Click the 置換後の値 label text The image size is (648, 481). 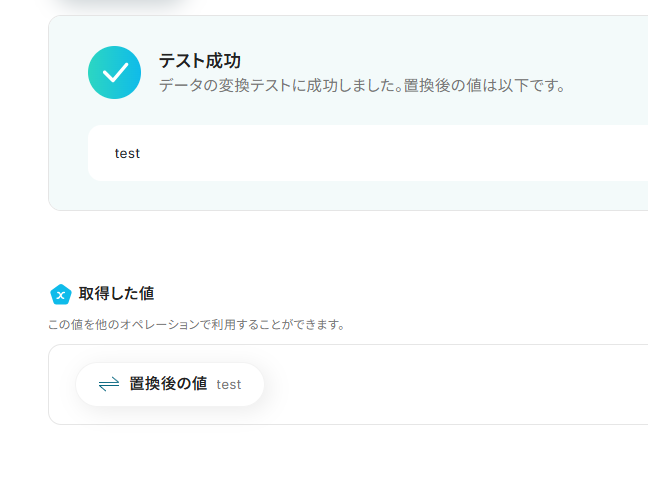(x=168, y=384)
